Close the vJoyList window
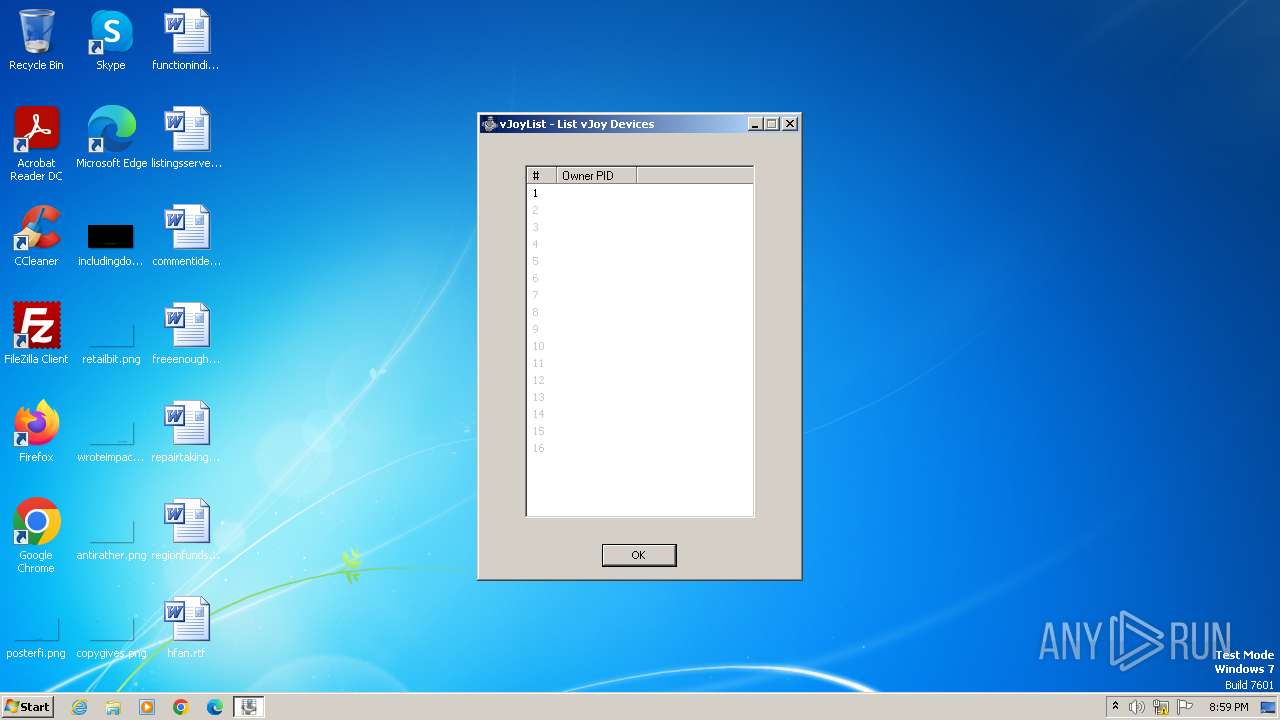Image resolution: width=1280 pixels, height=720 pixels. [789, 124]
